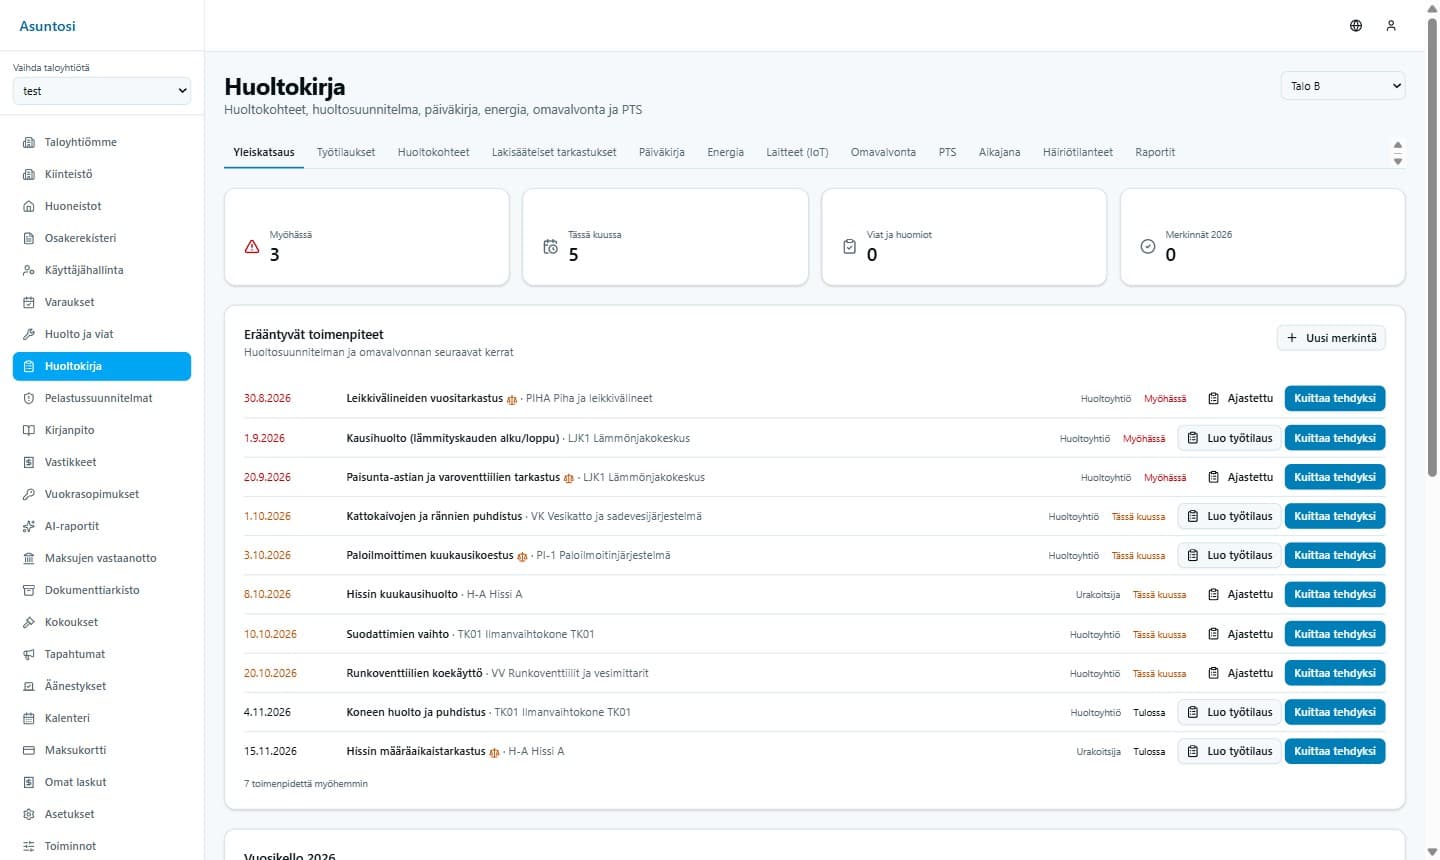Click the Tapahtumat megaphone icon
1440x860 pixels.
(x=29, y=654)
